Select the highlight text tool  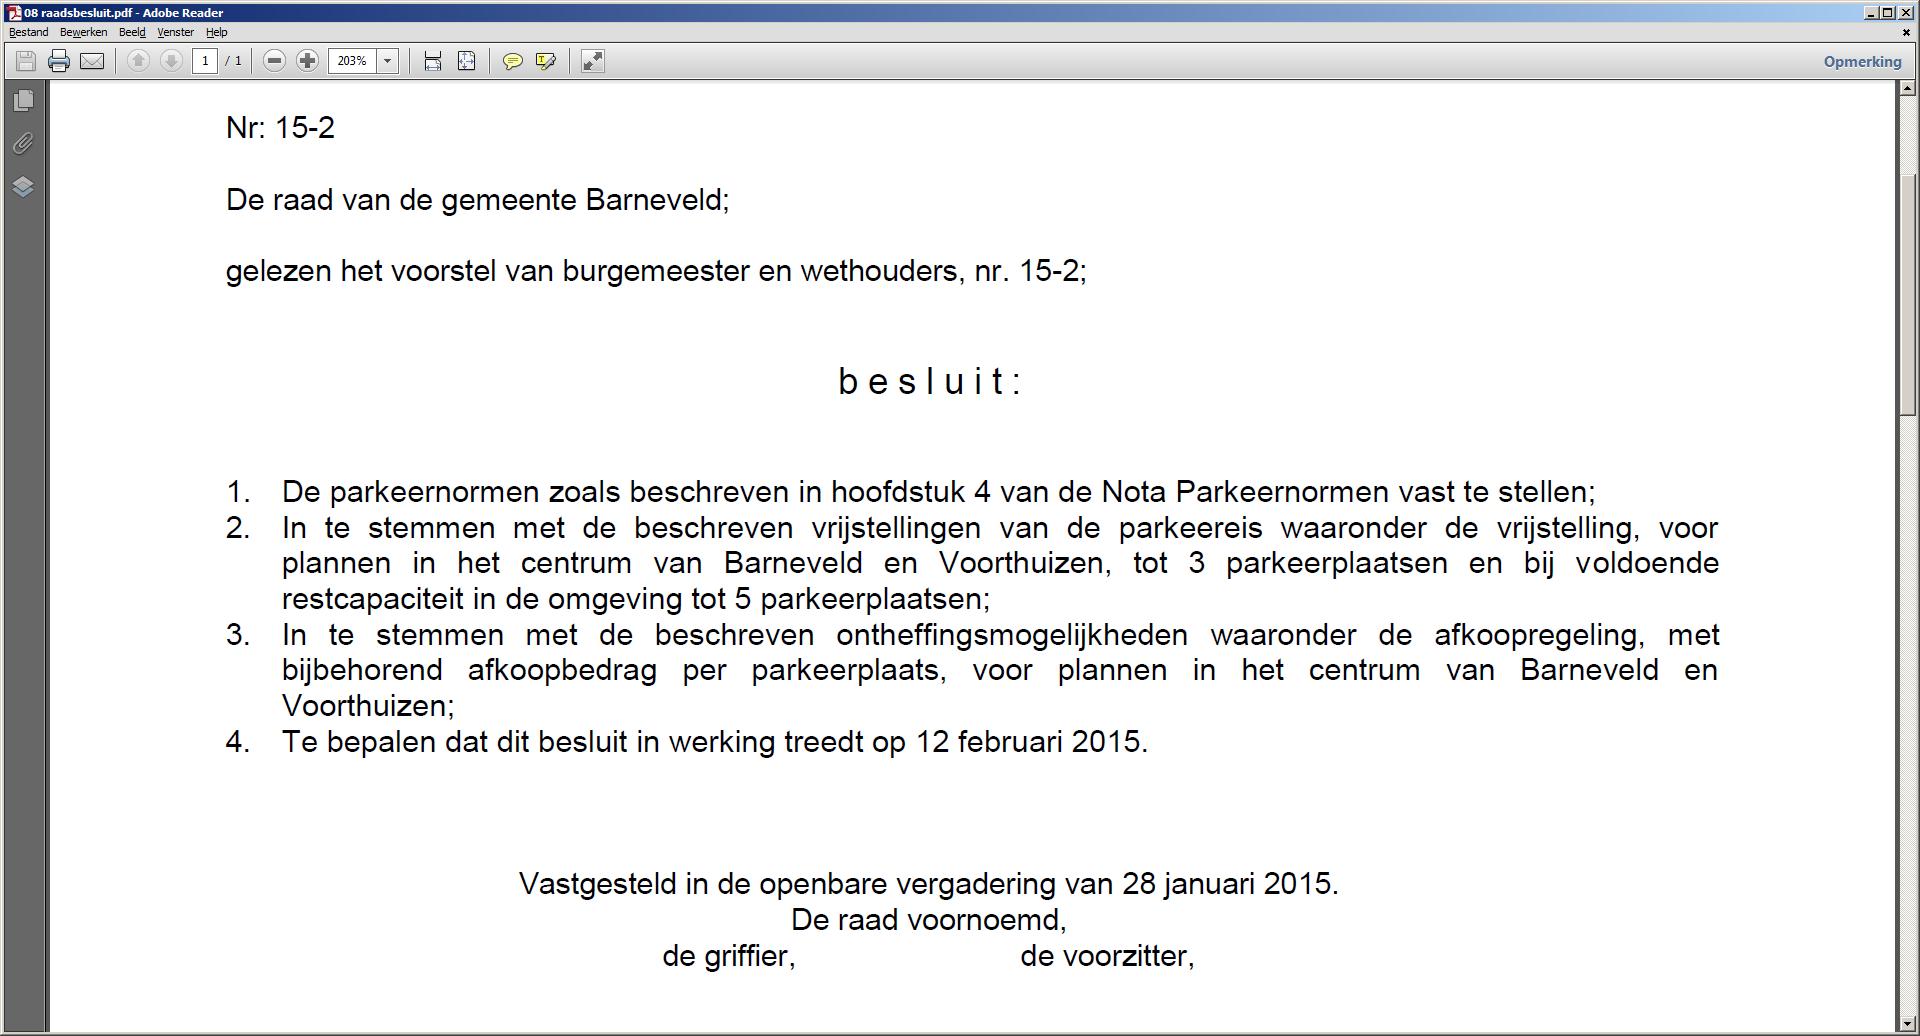click(x=546, y=61)
